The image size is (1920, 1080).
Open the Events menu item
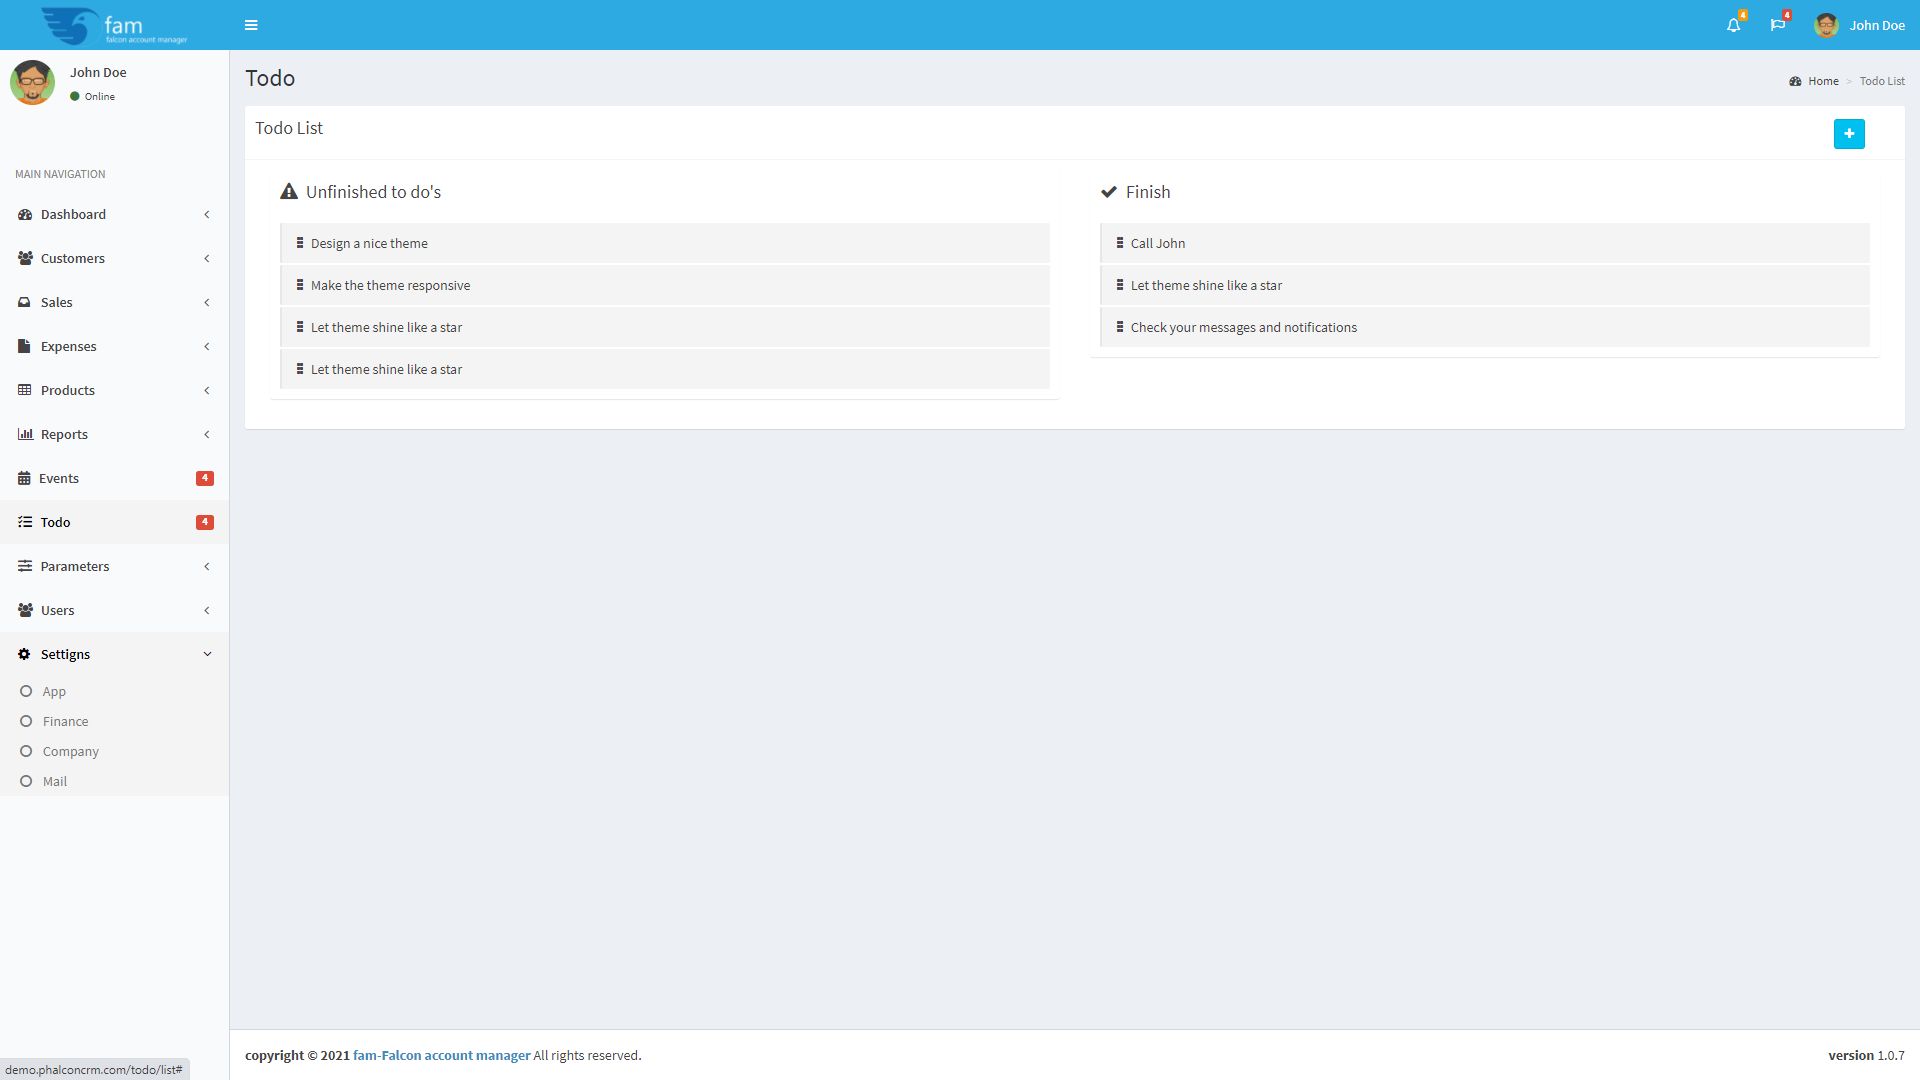pyautogui.click(x=59, y=478)
